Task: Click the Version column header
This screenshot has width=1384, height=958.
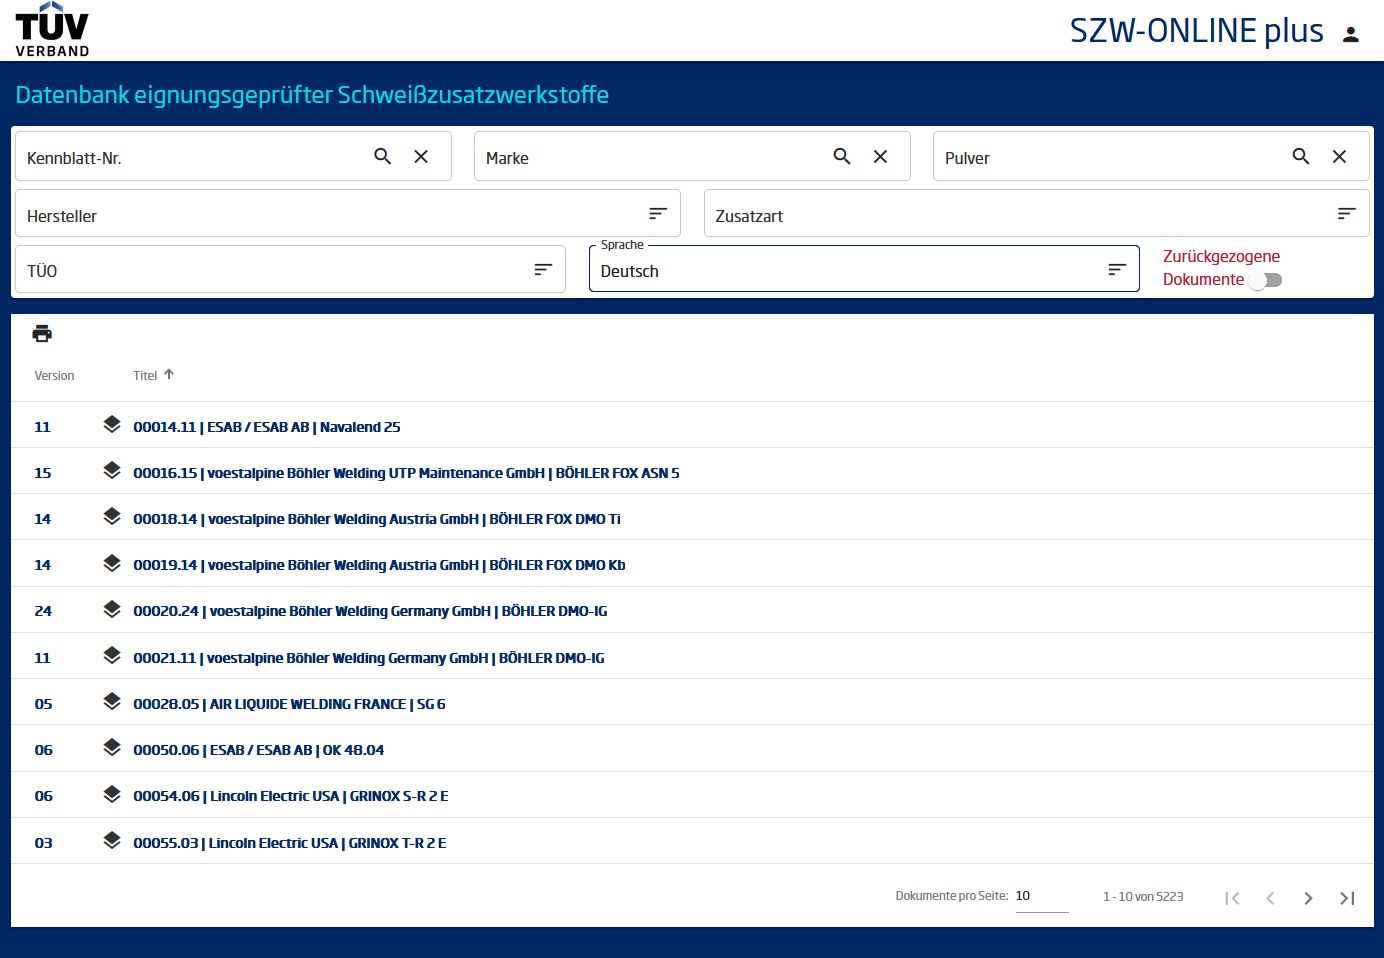Action: pos(54,376)
